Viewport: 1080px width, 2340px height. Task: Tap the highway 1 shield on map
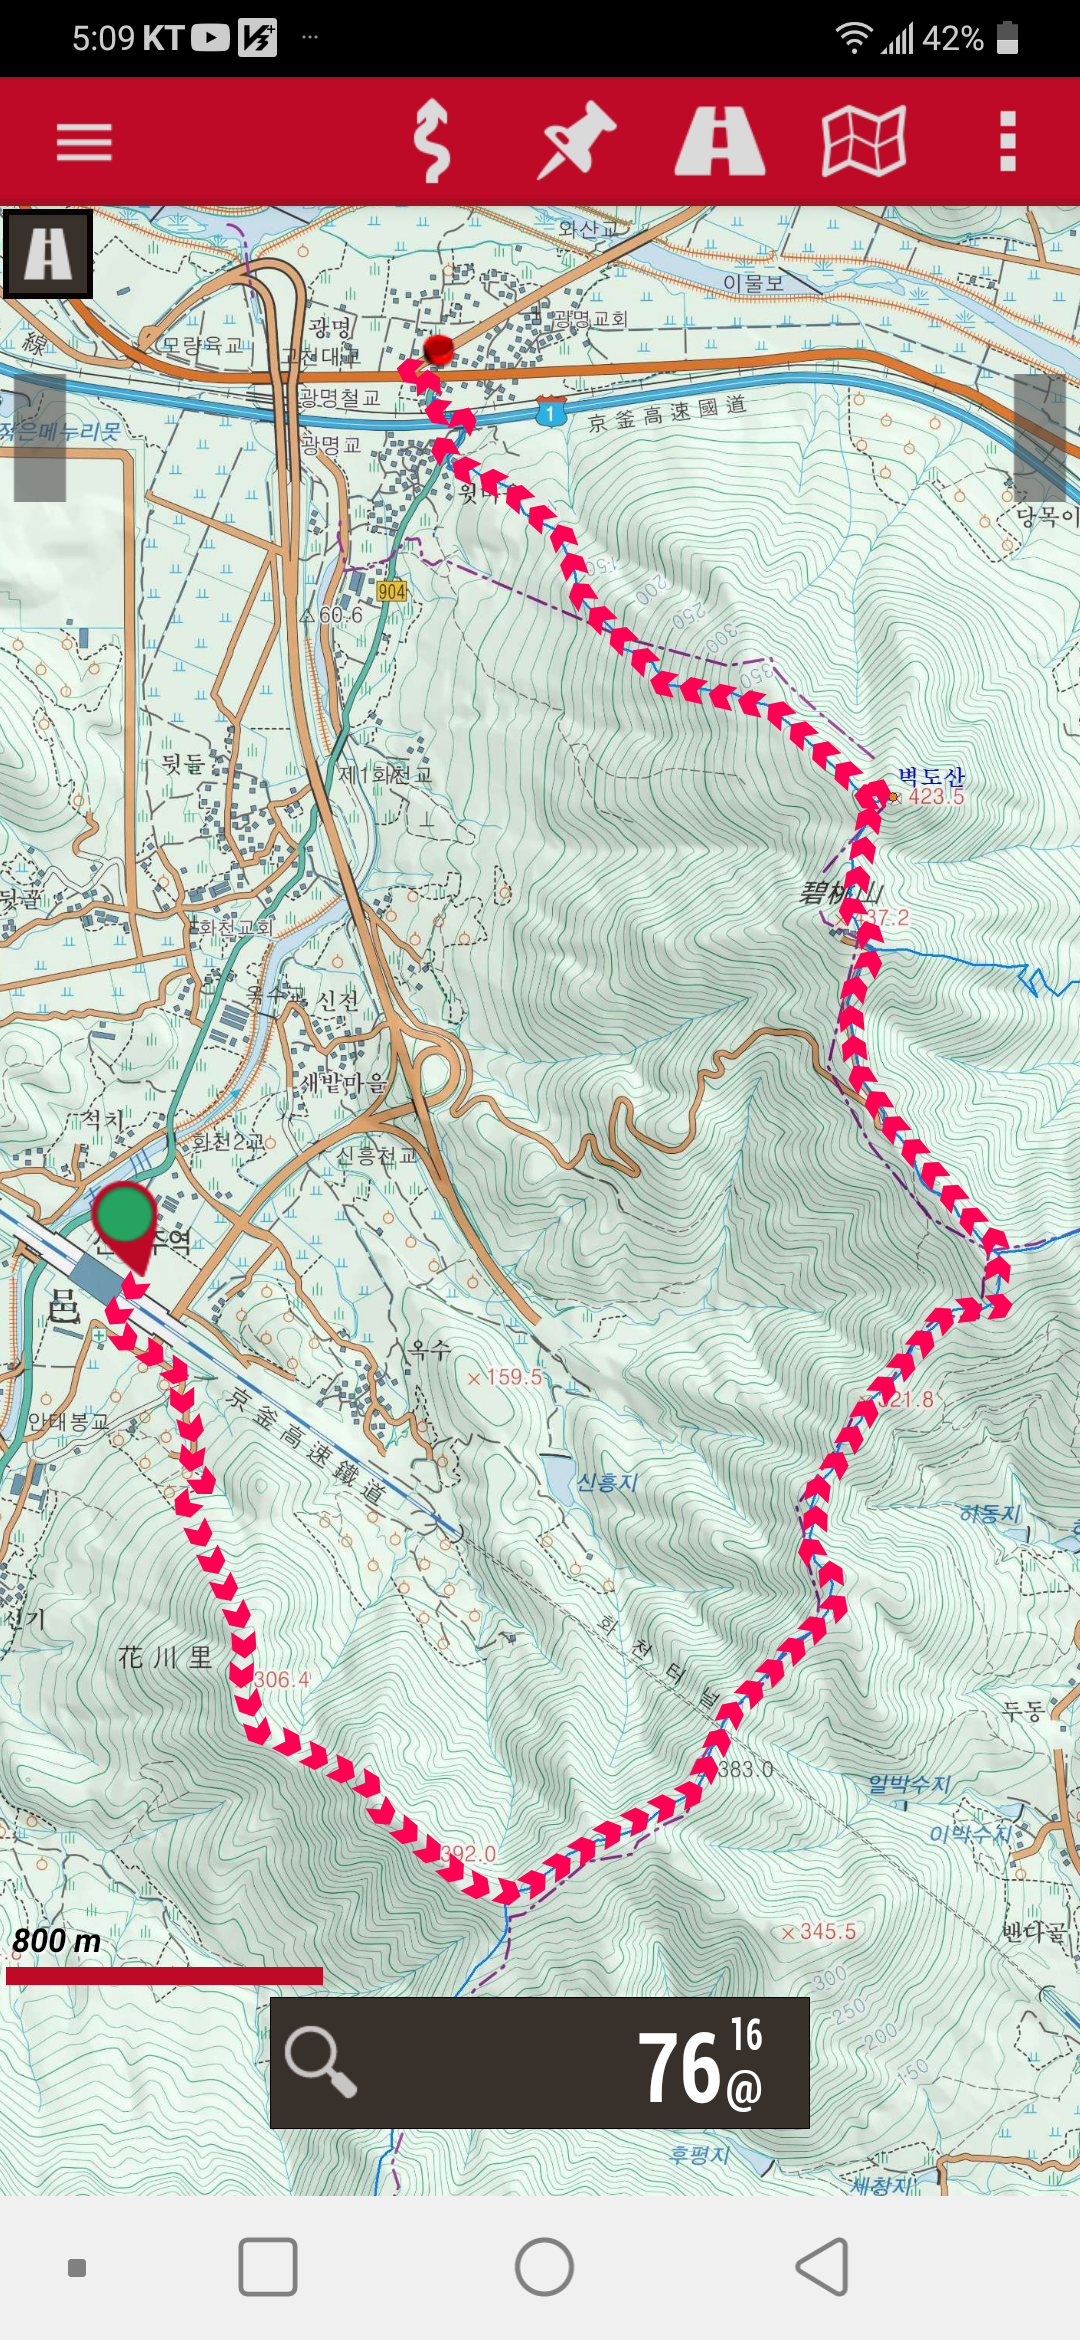pos(550,412)
